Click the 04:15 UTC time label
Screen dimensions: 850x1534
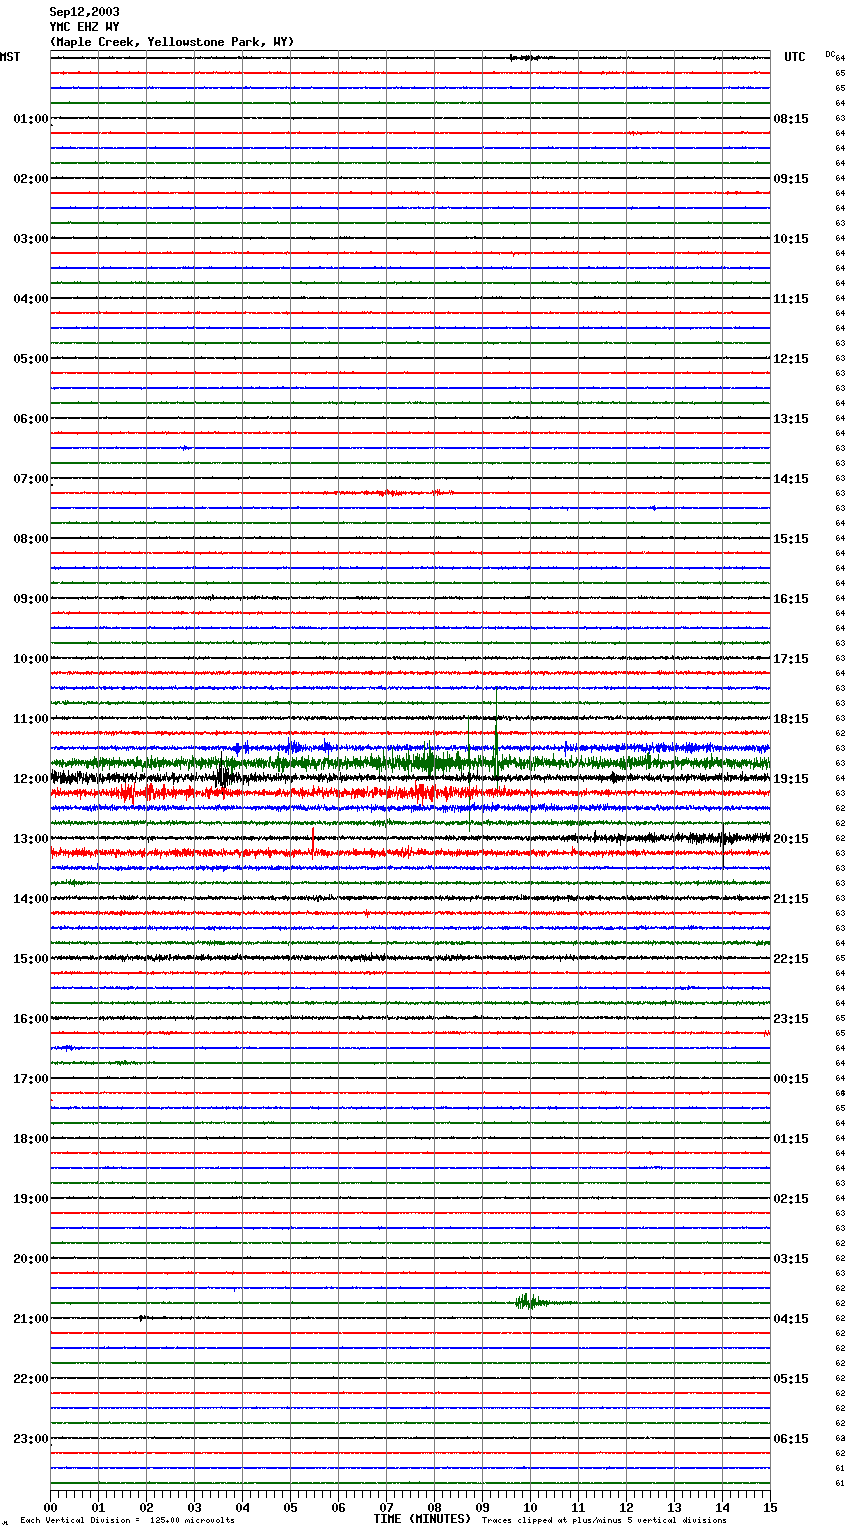(x=791, y=1319)
